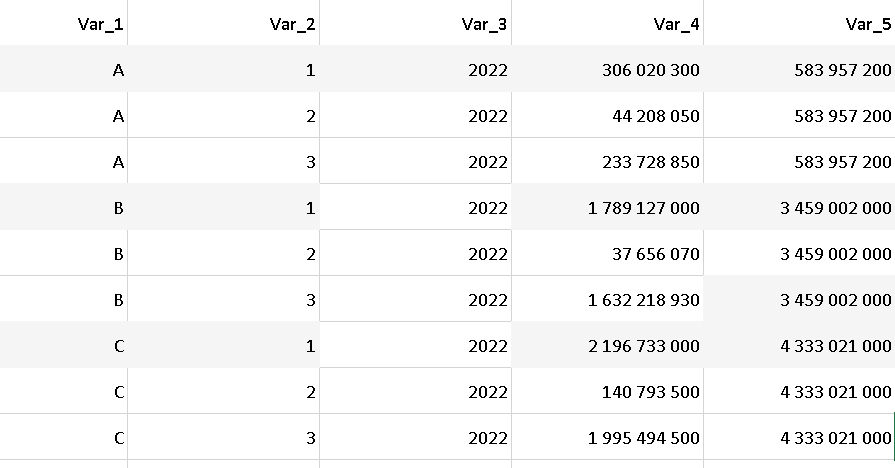Image resolution: width=895 pixels, height=468 pixels.
Task: Select the Var_1 column header
Action: pos(100,24)
